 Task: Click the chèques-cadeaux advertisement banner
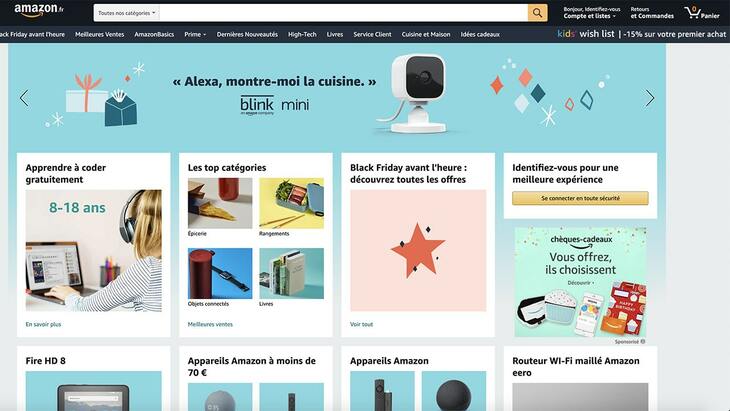[580, 282]
